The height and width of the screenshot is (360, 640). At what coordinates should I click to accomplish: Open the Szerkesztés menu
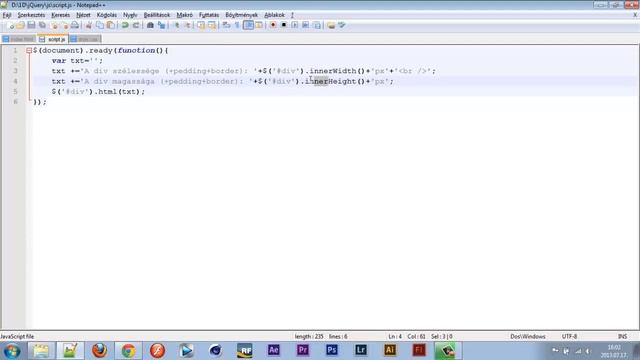pyautogui.click(x=31, y=15)
